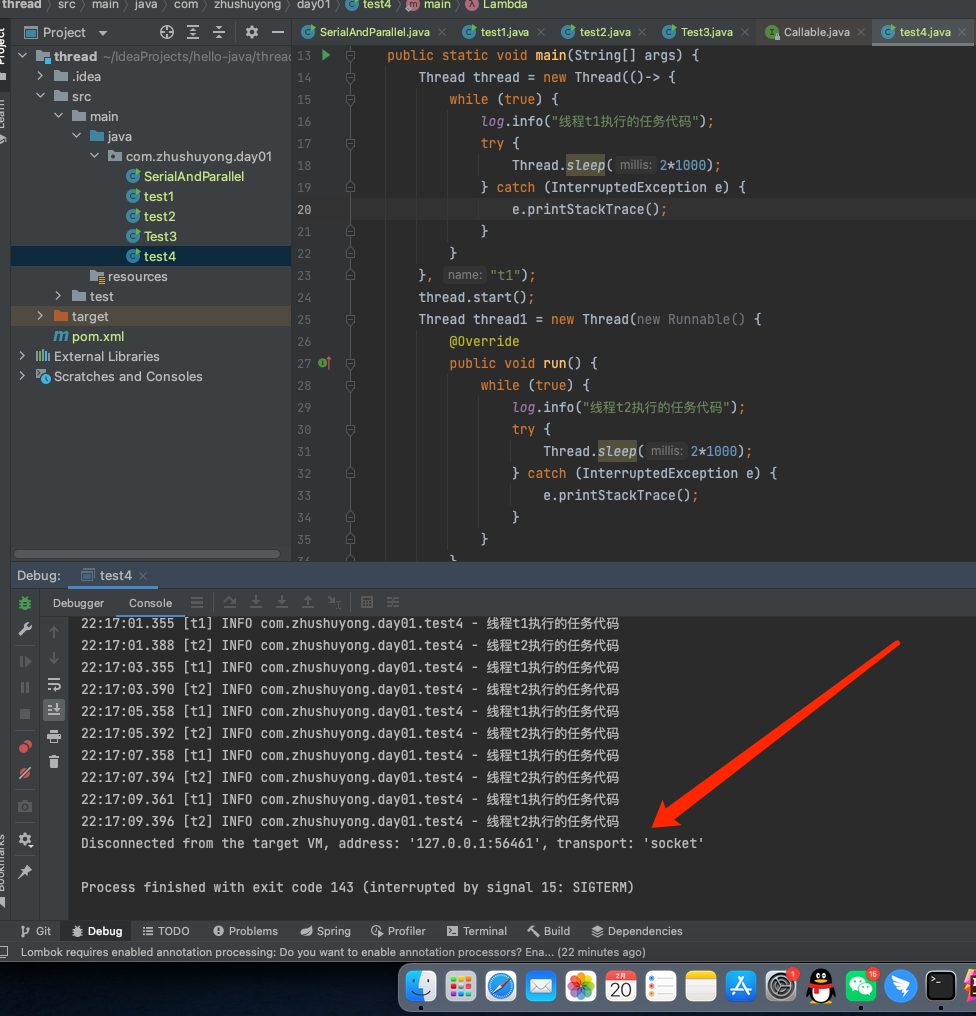The image size is (976, 1016).
Task: Toggle Mute Breakpoints in debug sidebar
Action: click(25, 773)
